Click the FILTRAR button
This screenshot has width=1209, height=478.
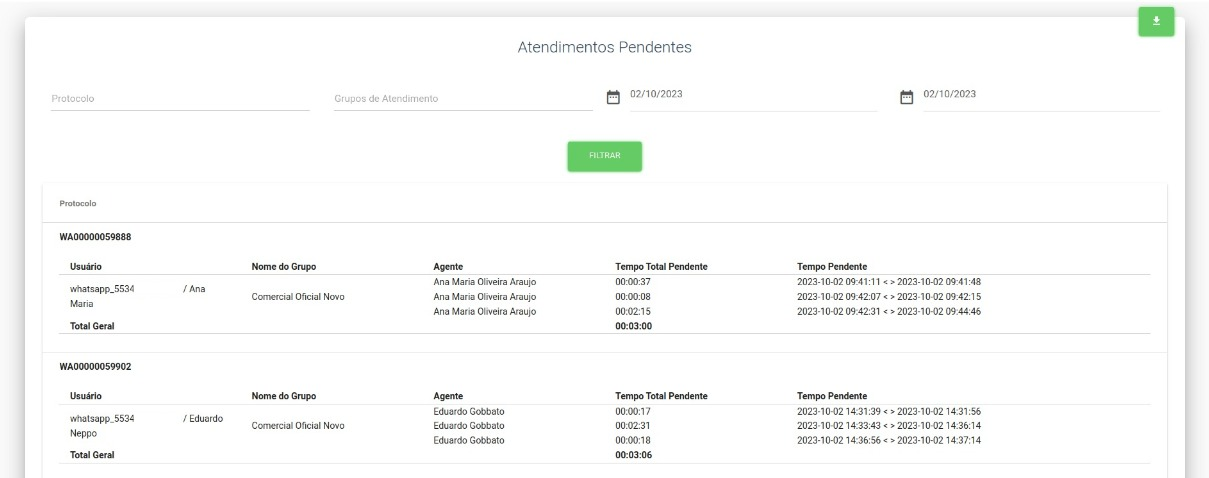pos(604,156)
